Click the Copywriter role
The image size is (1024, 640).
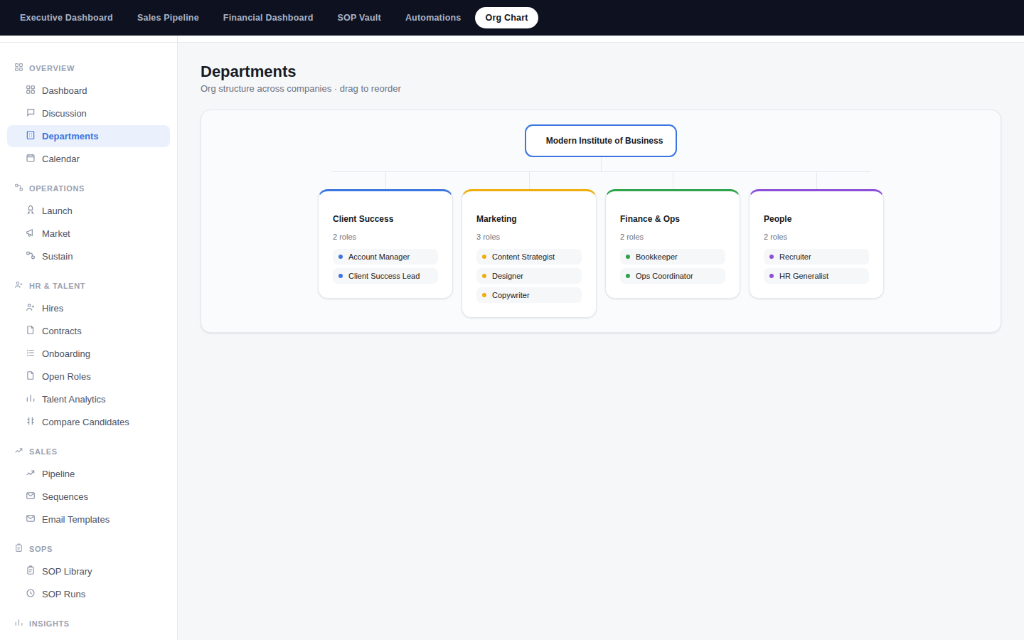coord(529,295)
